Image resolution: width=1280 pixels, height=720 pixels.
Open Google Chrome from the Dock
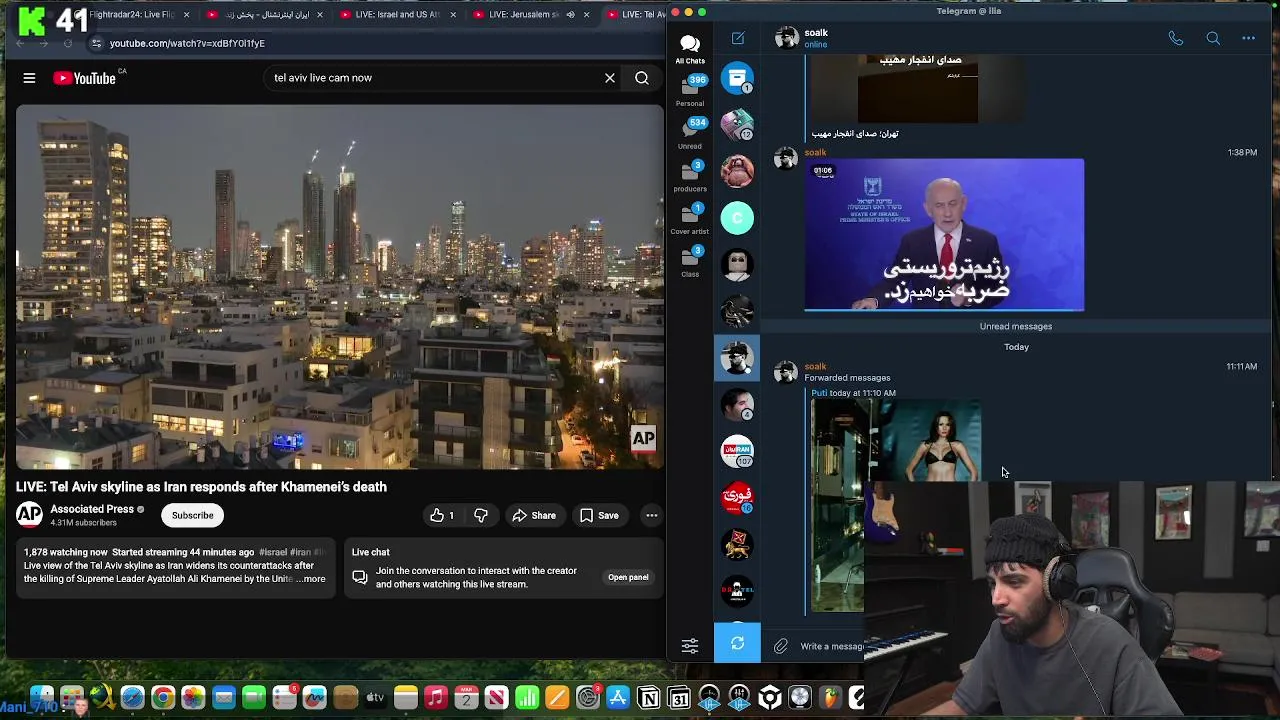[163, 698]
